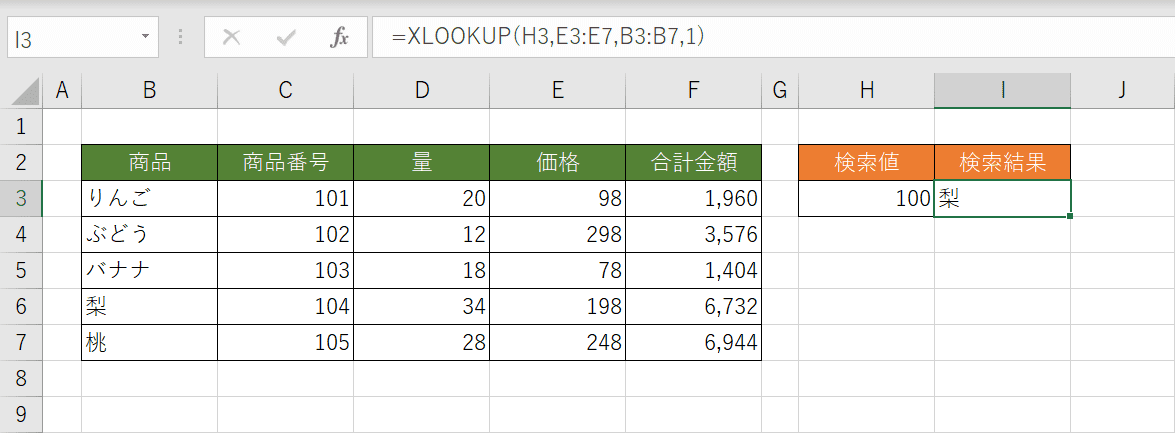Select column G header
The image size is (1175, 433).
coord(780,91)
